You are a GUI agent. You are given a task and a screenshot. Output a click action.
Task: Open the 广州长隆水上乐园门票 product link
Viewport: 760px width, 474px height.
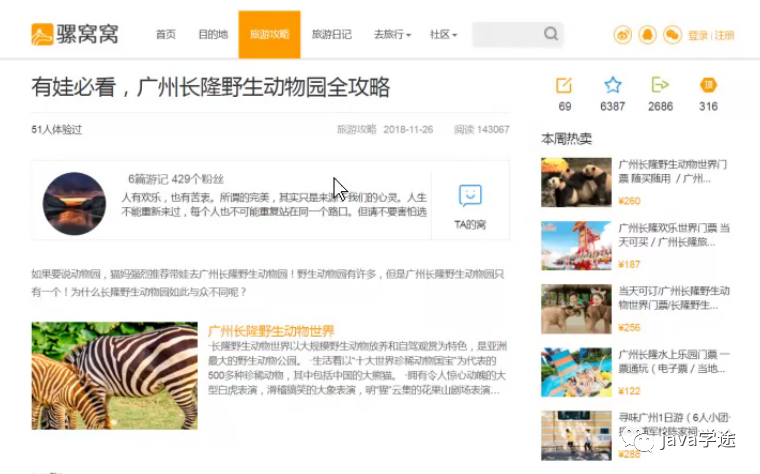pos(674,362)
